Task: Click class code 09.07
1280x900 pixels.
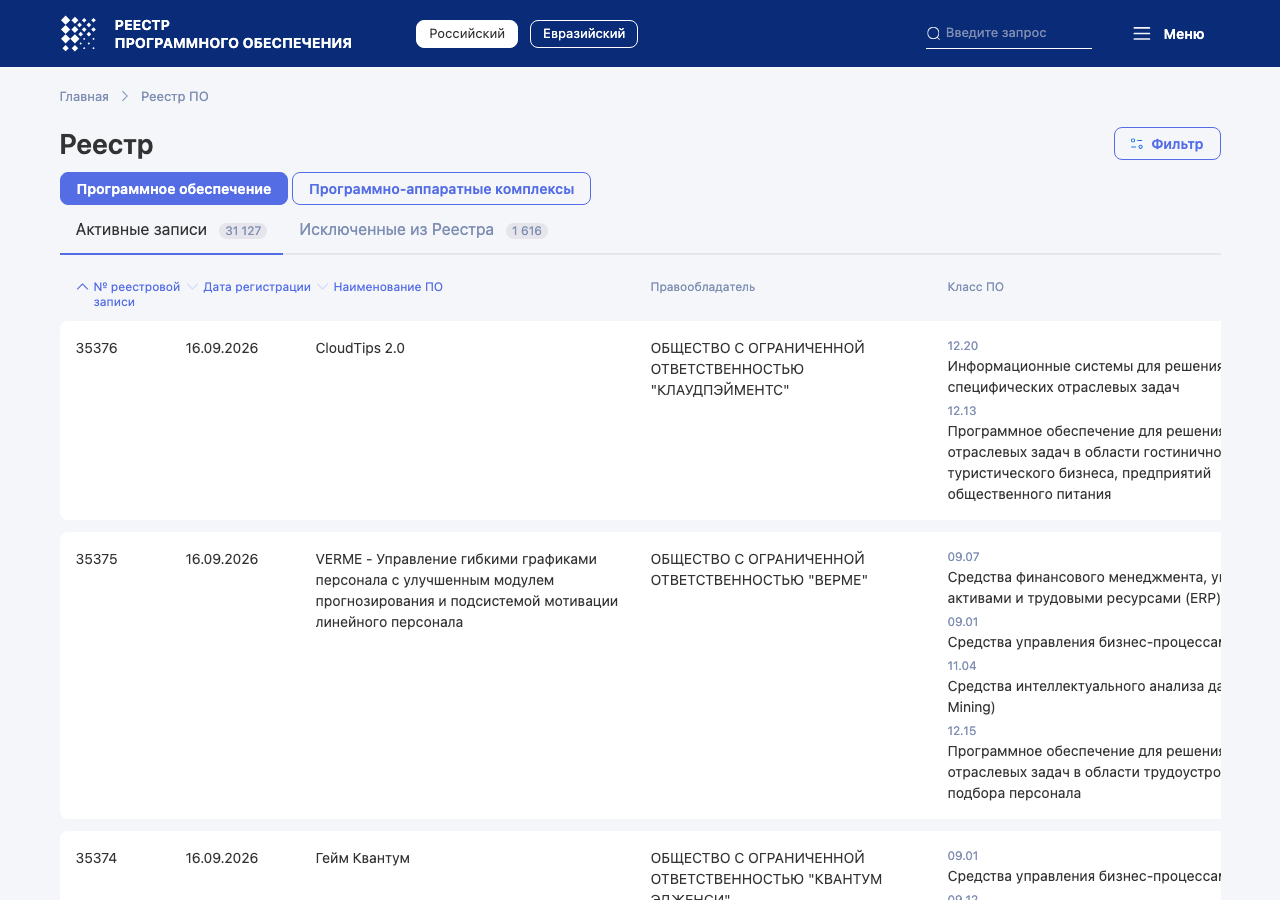Action: click(x=964, y=557)
